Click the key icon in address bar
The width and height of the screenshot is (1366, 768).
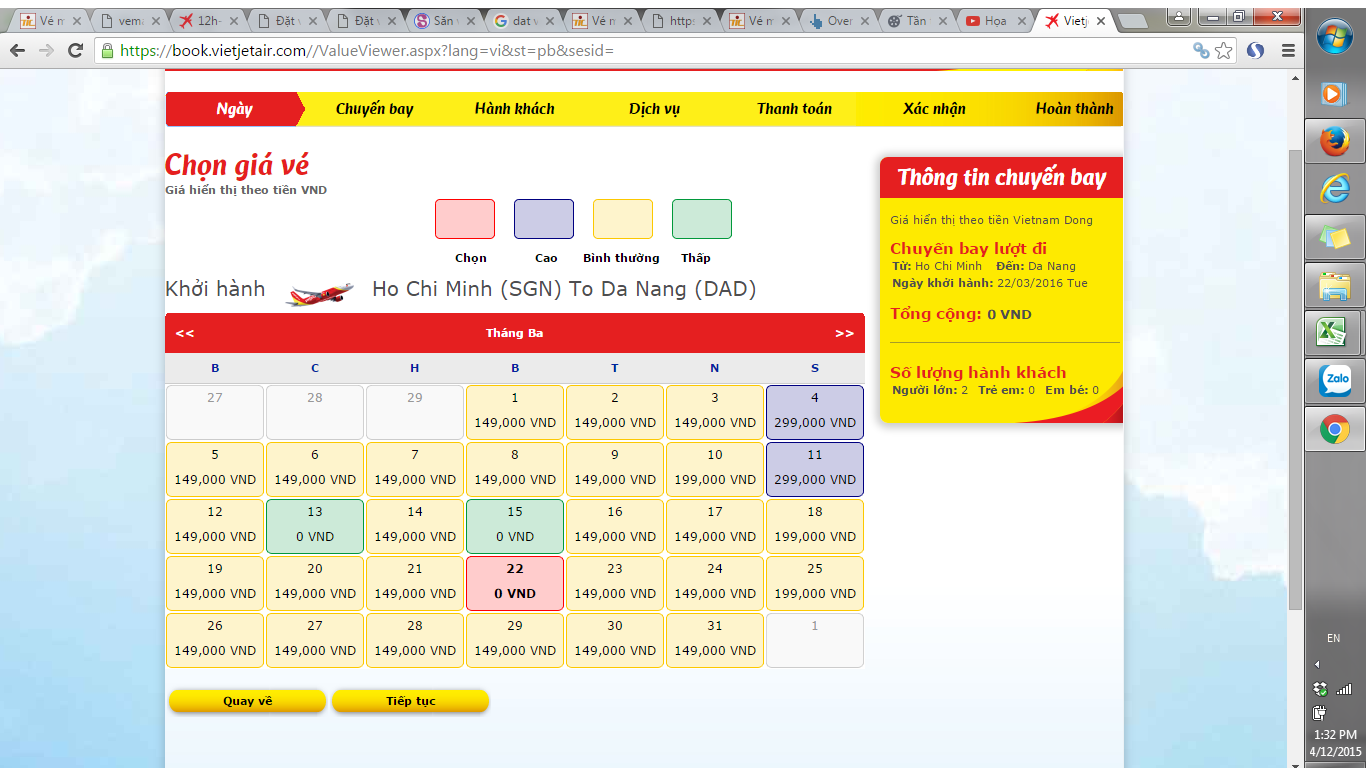pos(1201,51)
